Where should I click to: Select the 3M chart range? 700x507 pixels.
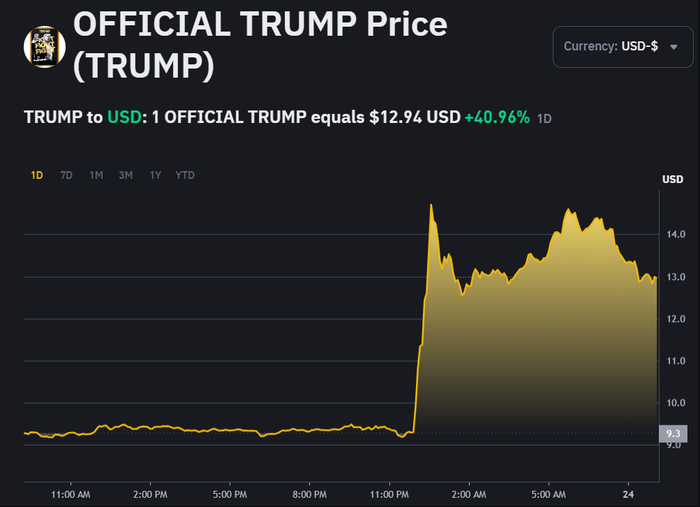[126, 175]
